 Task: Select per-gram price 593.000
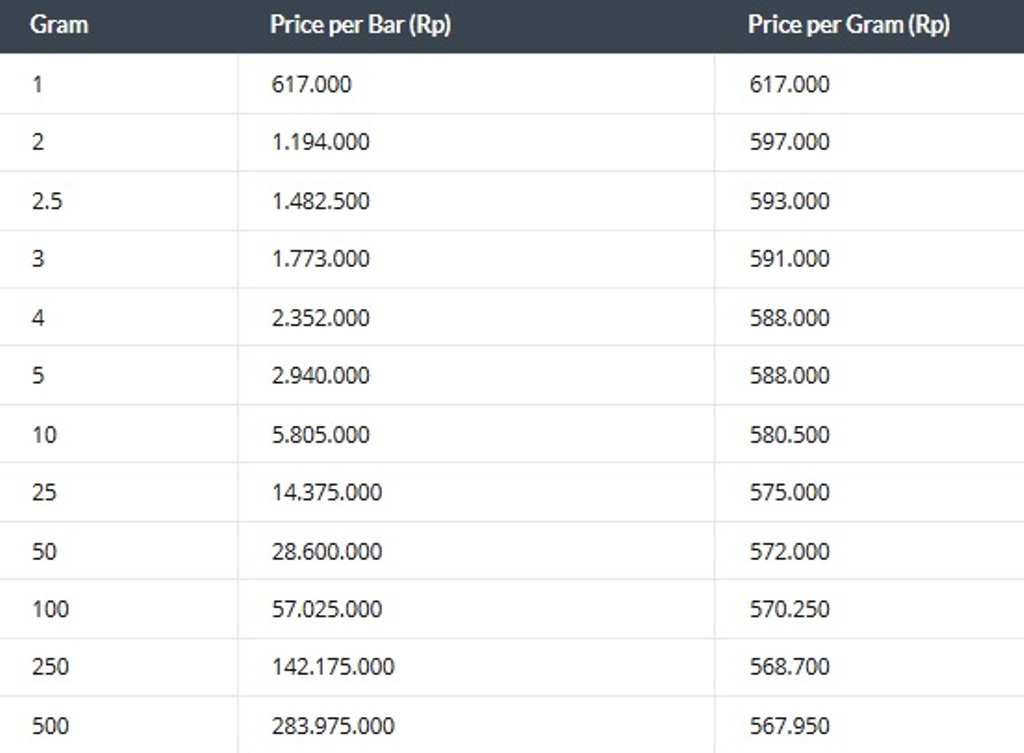pos(789,201)
